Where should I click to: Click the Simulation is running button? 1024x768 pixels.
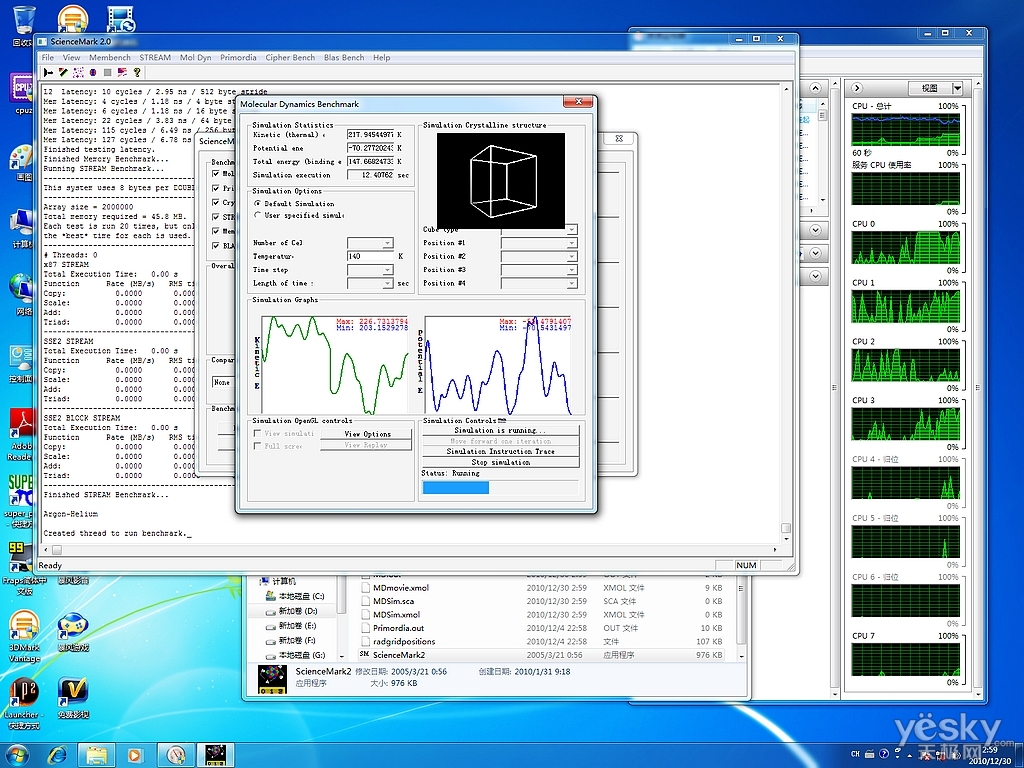[501, 430]
